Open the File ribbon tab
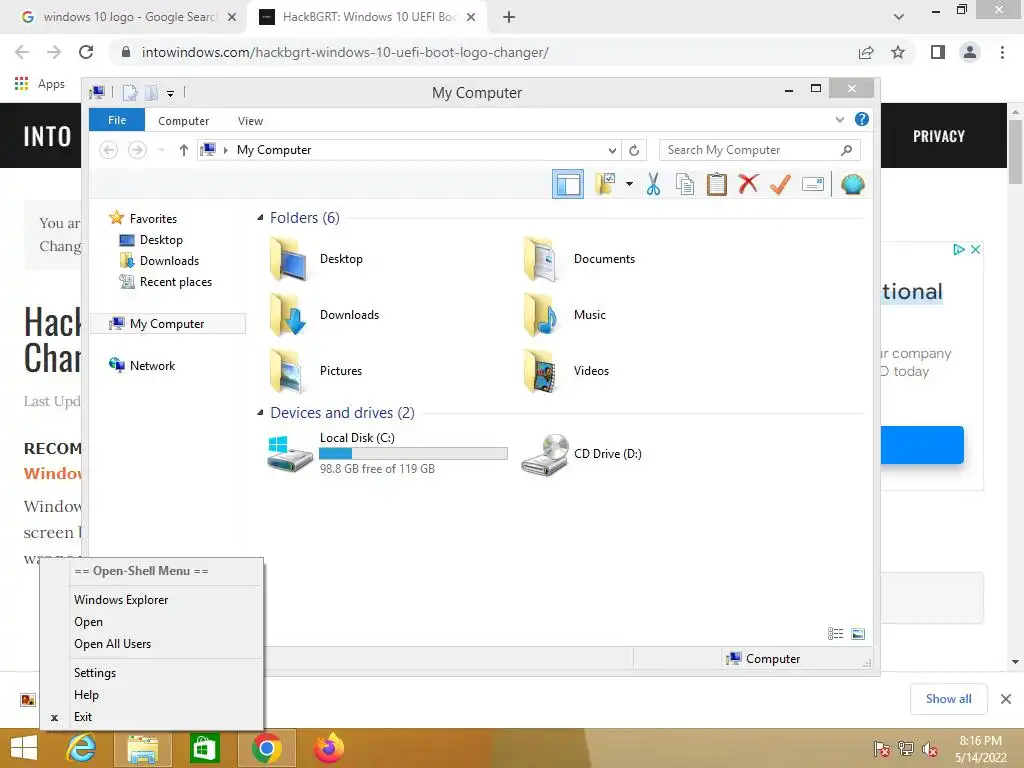Viewport: 1024px width, 768px height. click(117, 120)
